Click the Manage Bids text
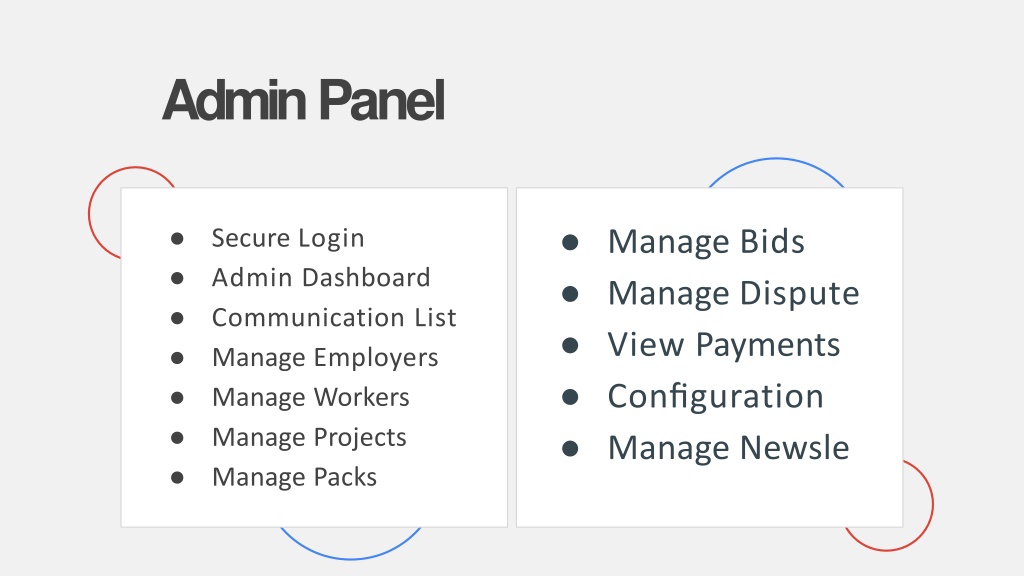Image resolution: width=1024 pixels, height=576 pixels. (x=706, y=242)
